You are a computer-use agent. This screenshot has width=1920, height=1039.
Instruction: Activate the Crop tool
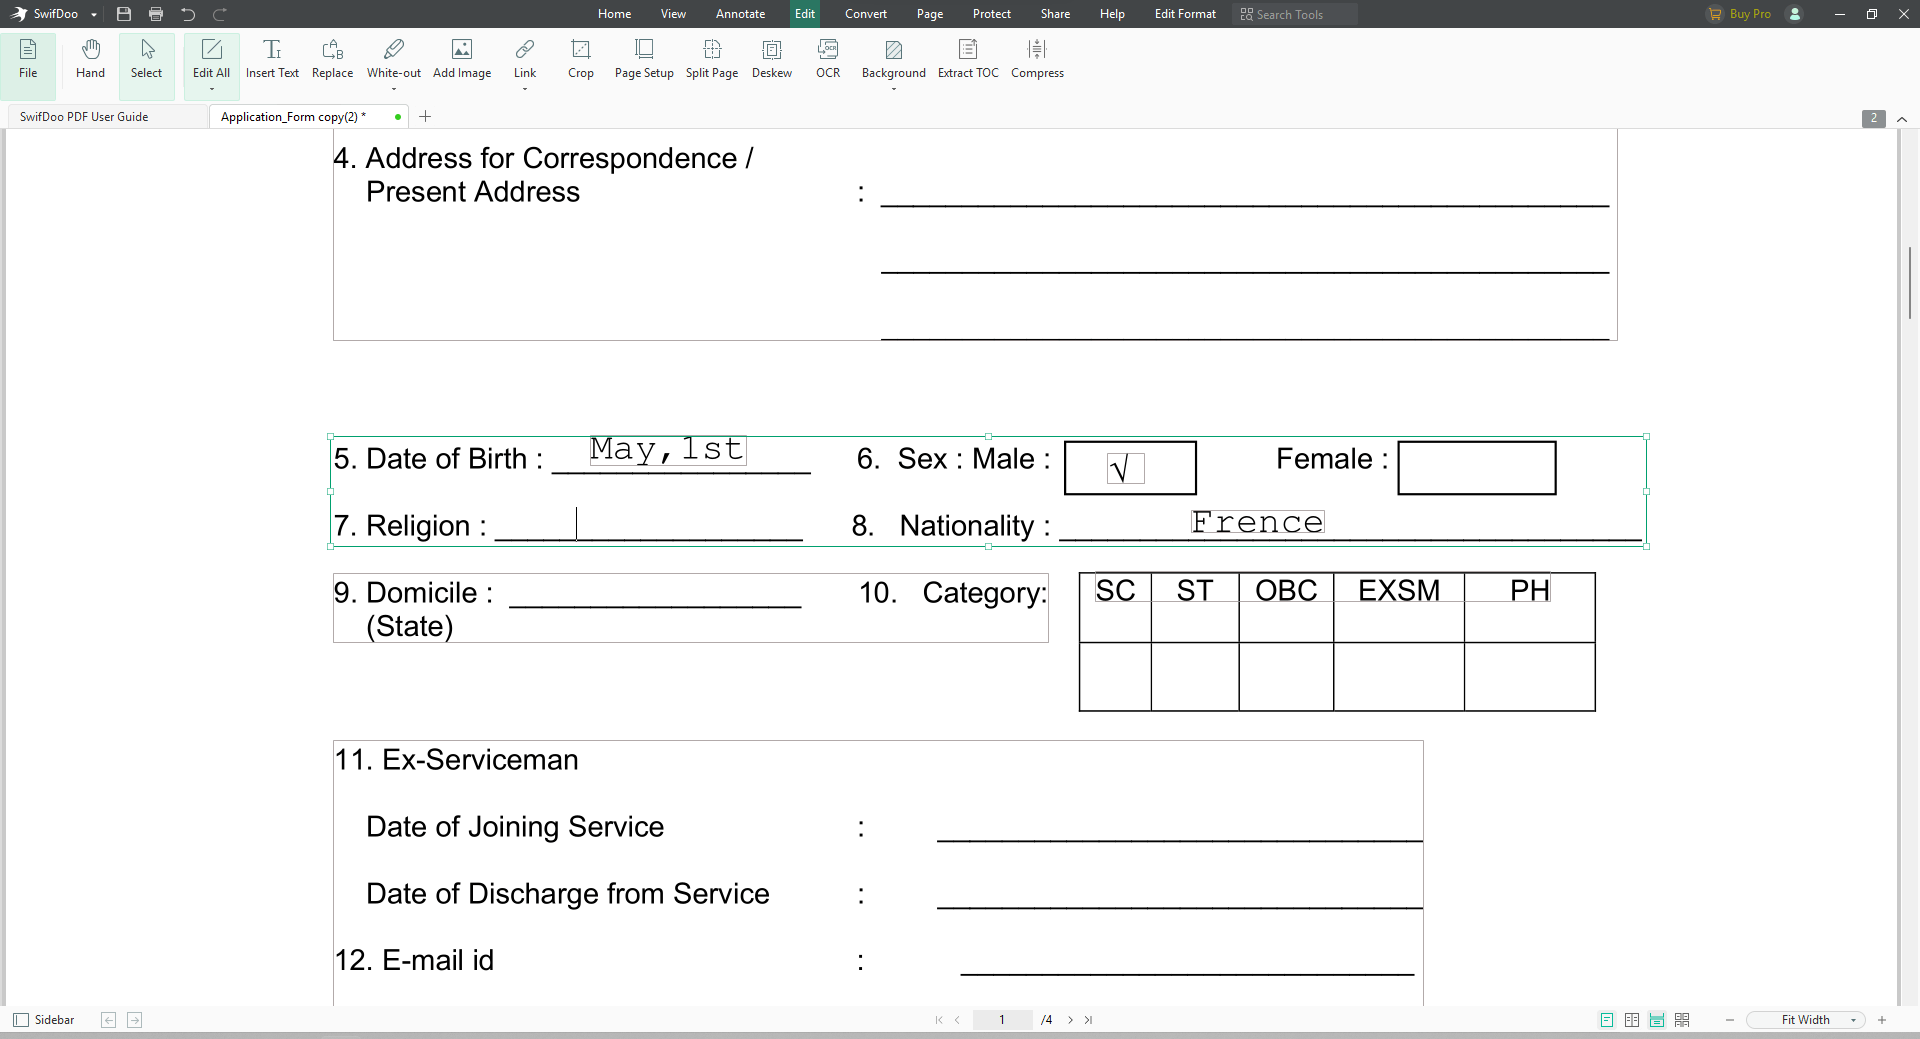580,60
